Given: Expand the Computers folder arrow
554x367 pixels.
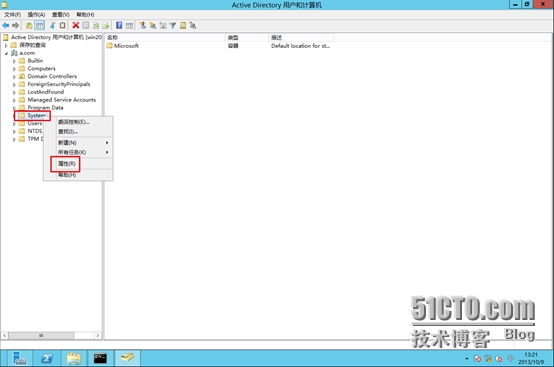Looking at the screenshot, I should (14, 69).
